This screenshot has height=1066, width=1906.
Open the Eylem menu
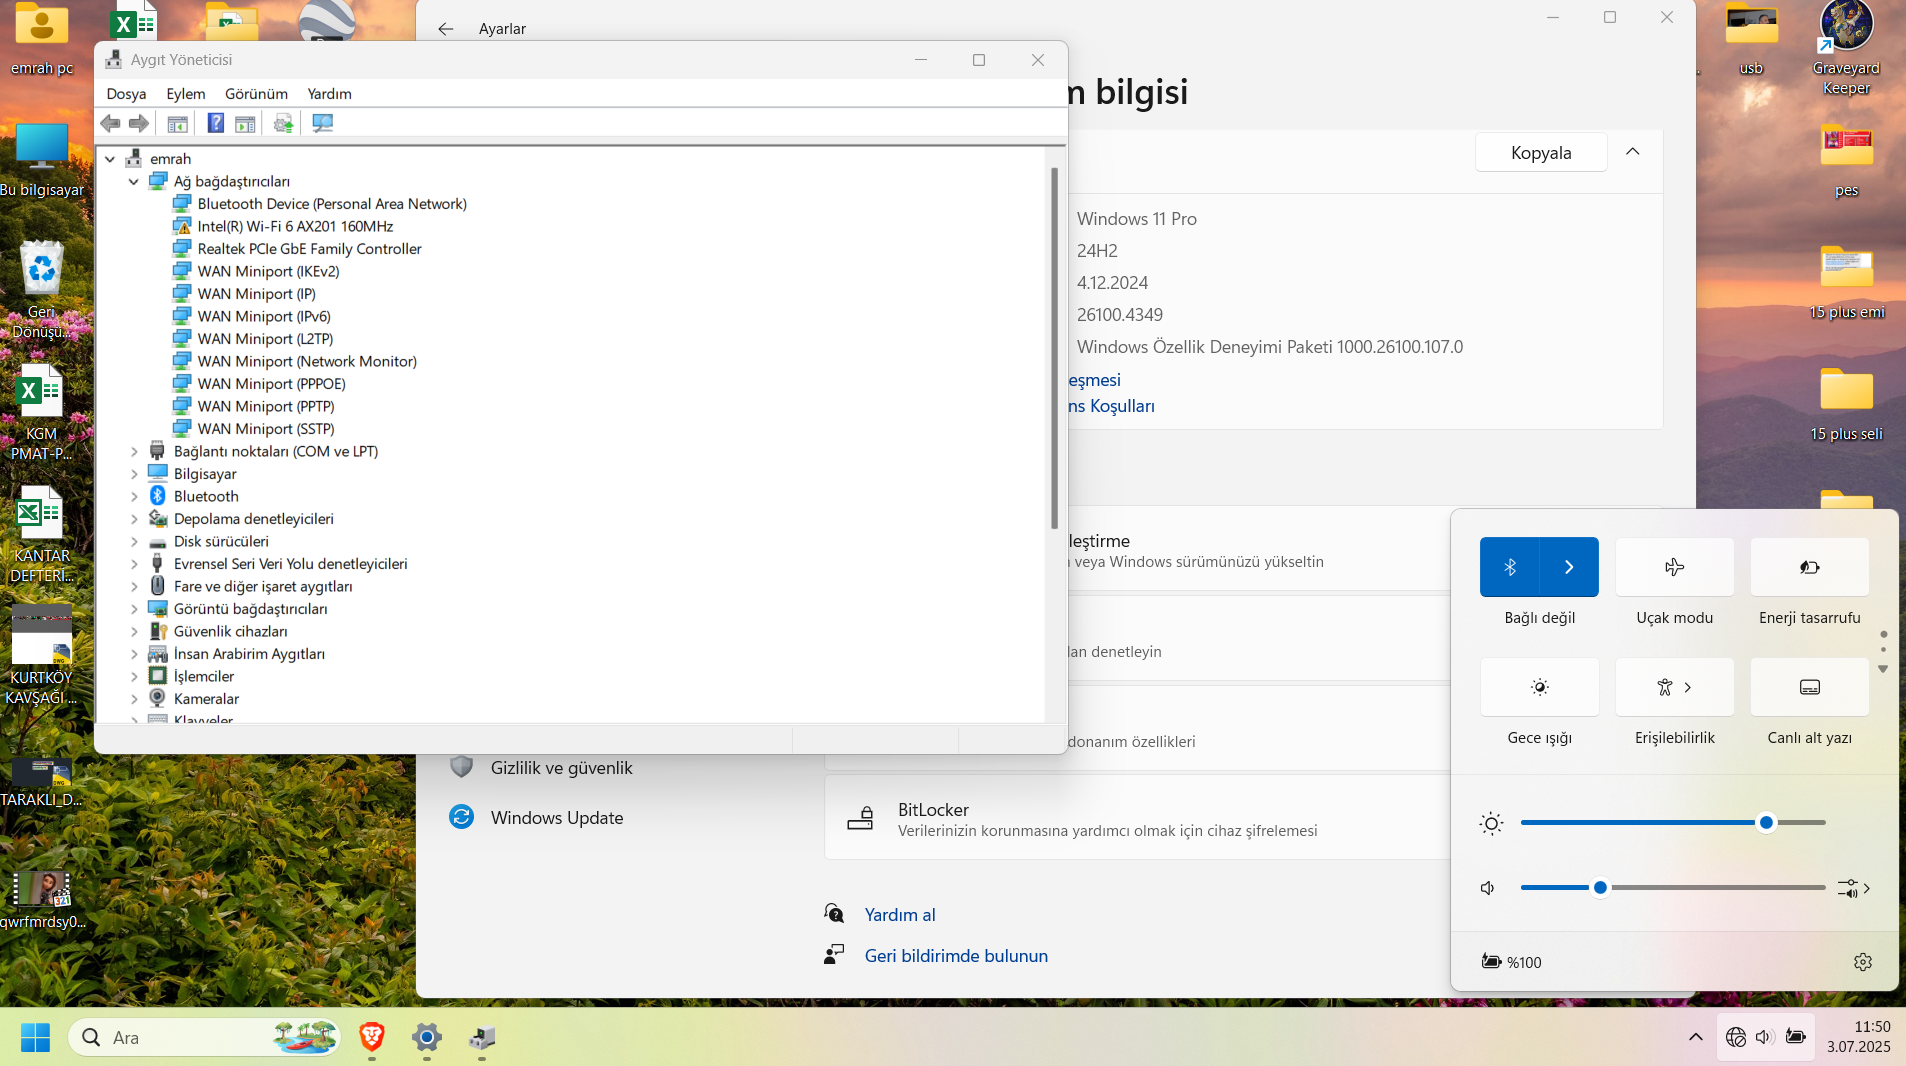coord(186,94)
